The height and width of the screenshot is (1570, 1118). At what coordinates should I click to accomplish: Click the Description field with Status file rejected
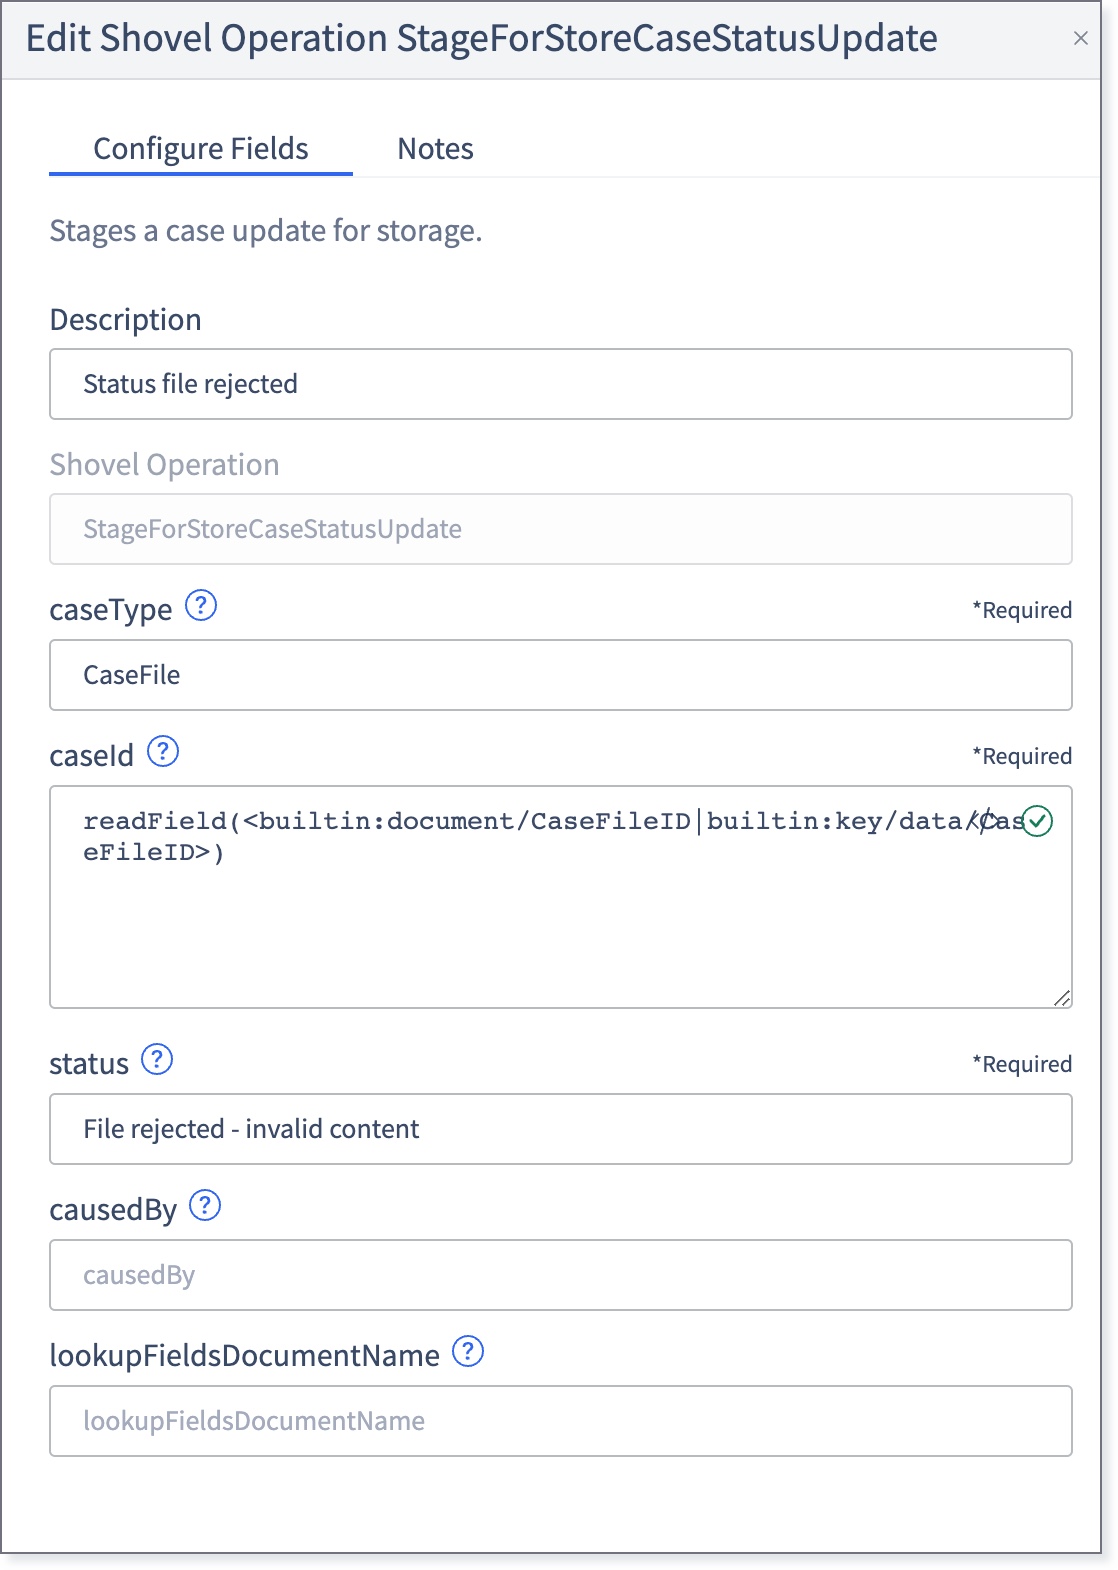[x=561, y=384]
